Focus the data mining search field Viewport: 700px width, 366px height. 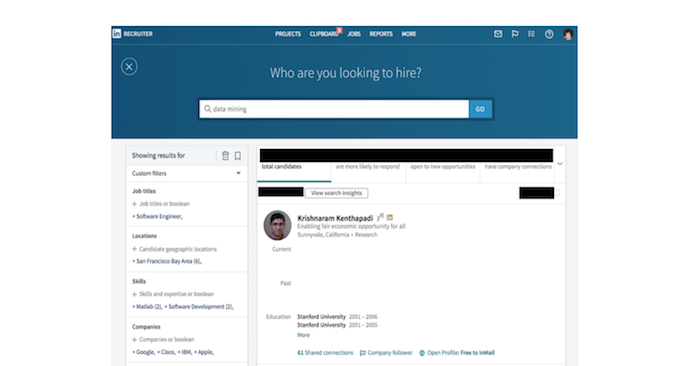click(x=334, y=109)
